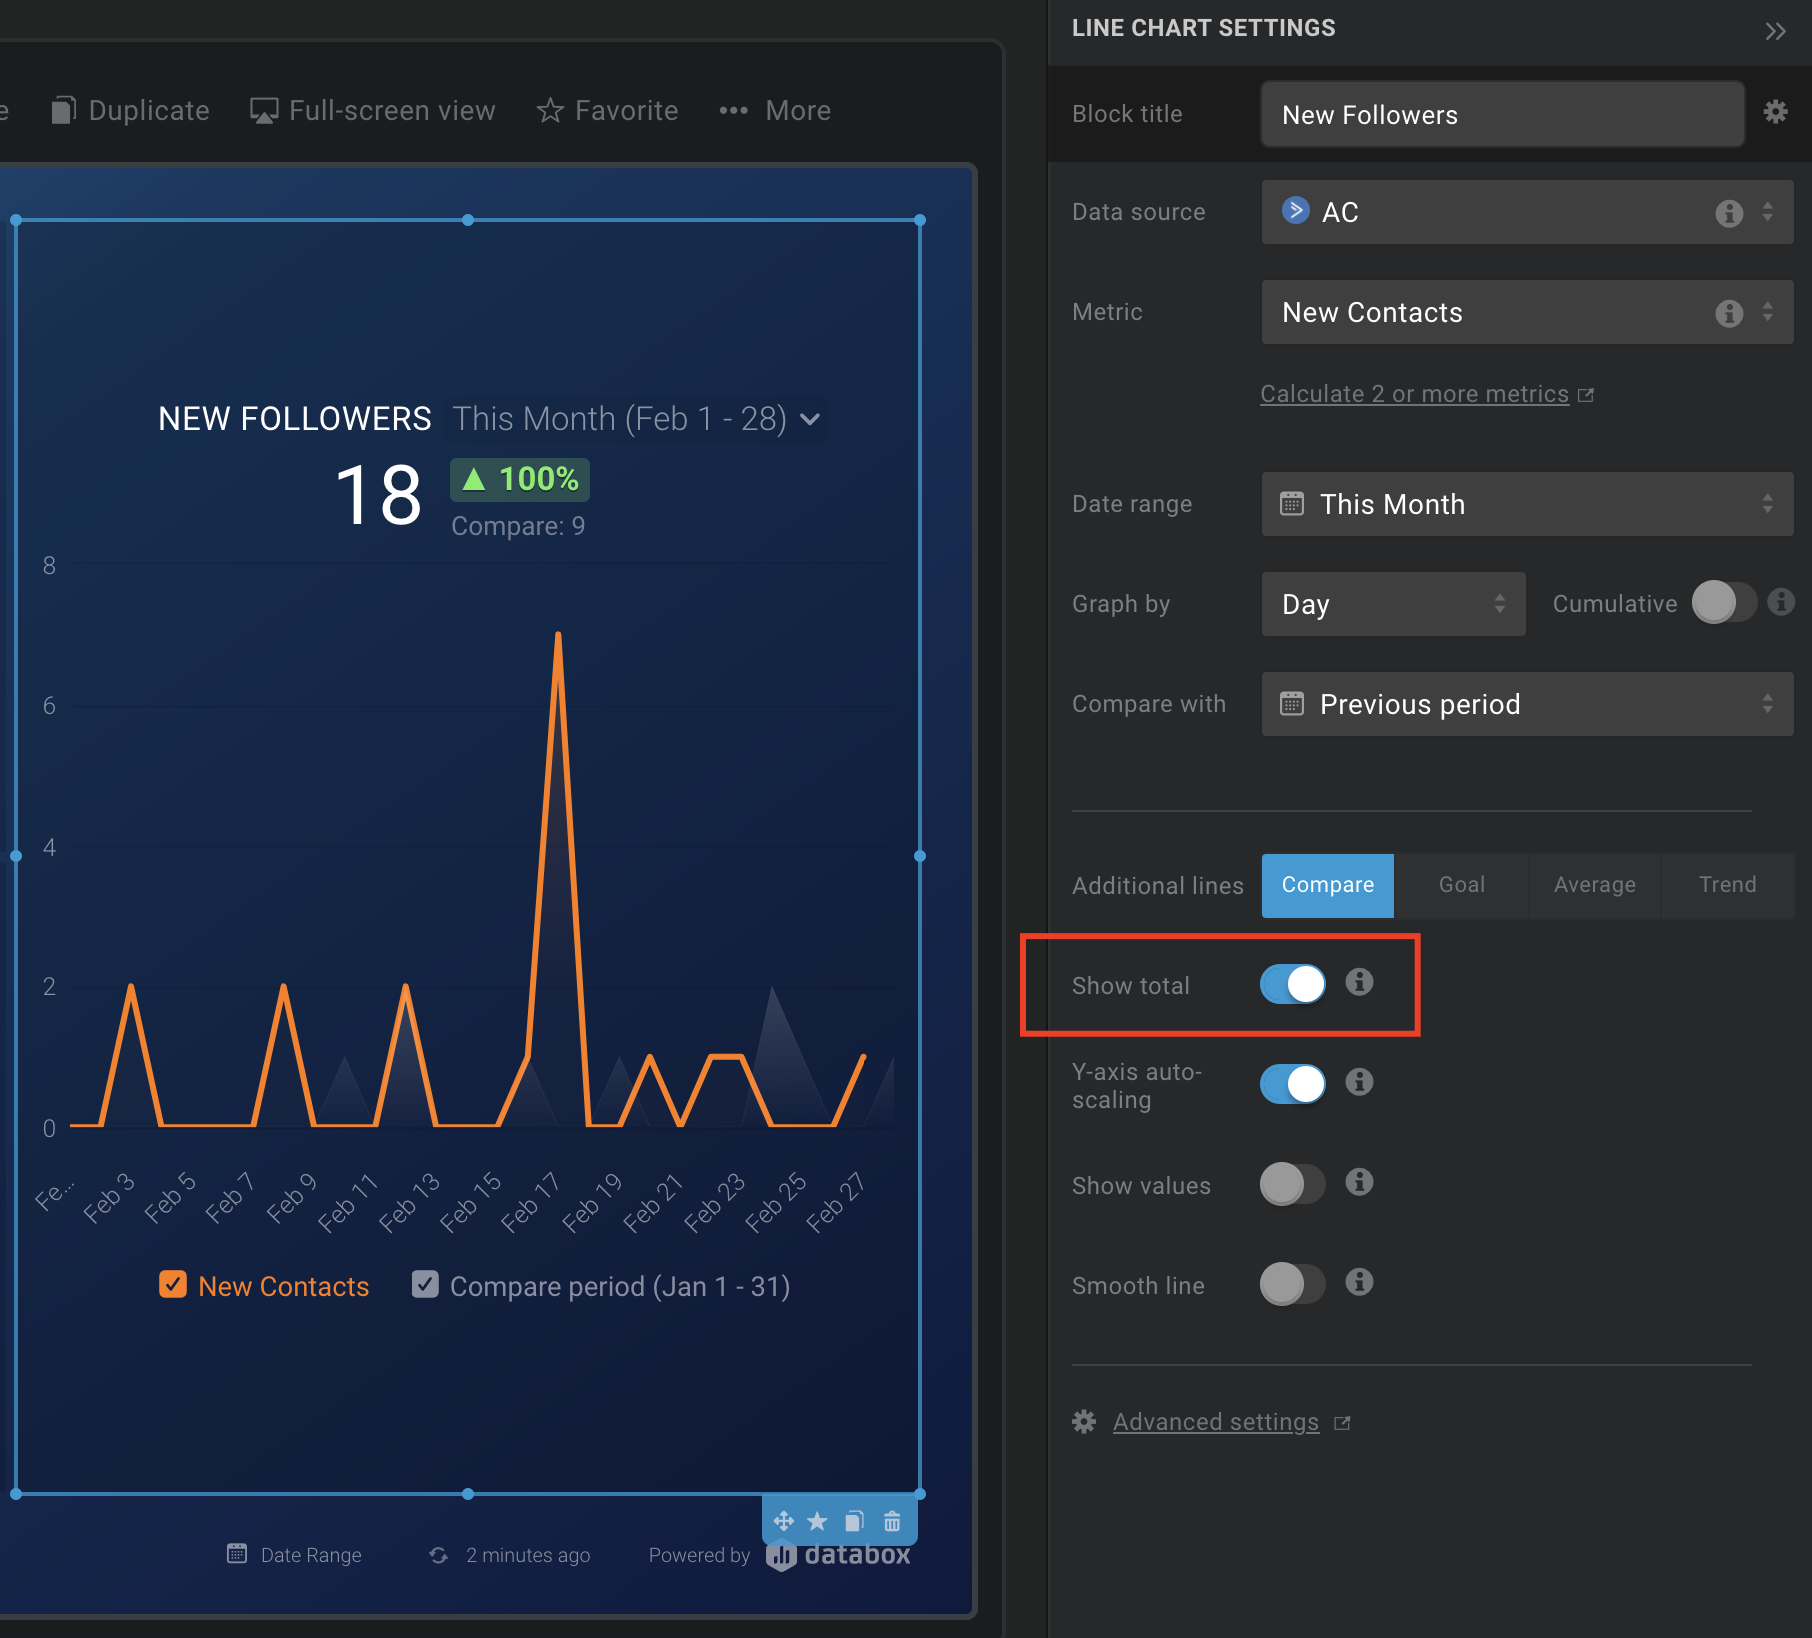
Task: Click move icon on block toolbar
Action: point(784,1521)
